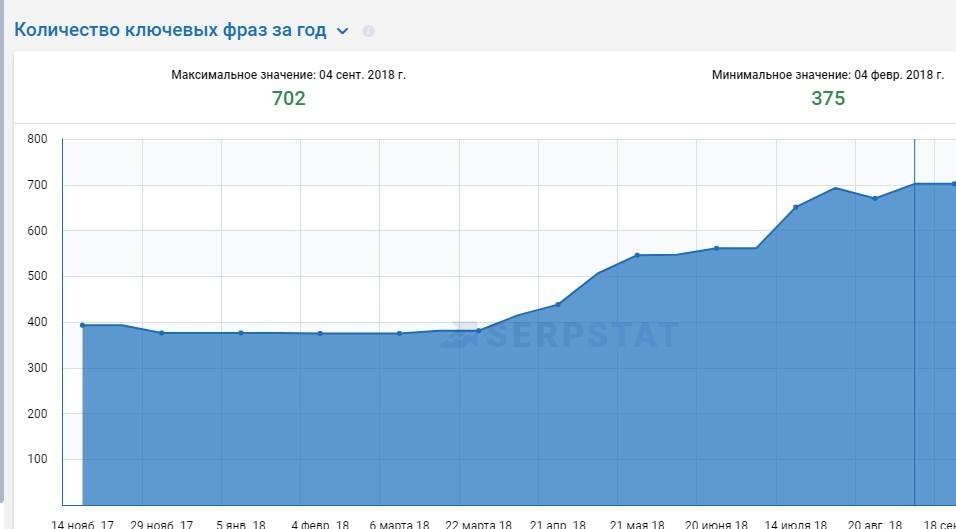
Task: Click the data point for 6 марта 18
Action: pos(399,333)
